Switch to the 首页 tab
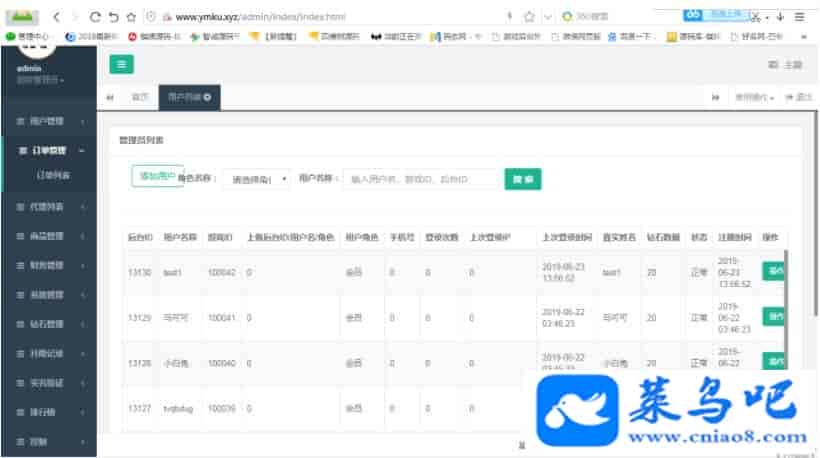Image resolution: width=820 pixels, height=458 pixels. (x=140, y=97)
